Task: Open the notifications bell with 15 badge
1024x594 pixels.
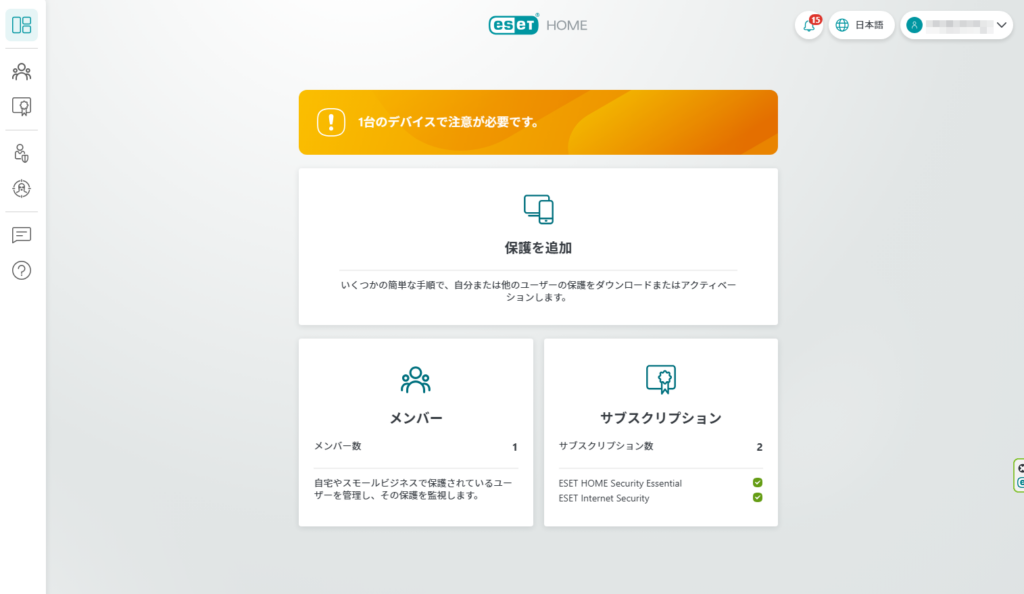Action: click(x=809, y=25)
